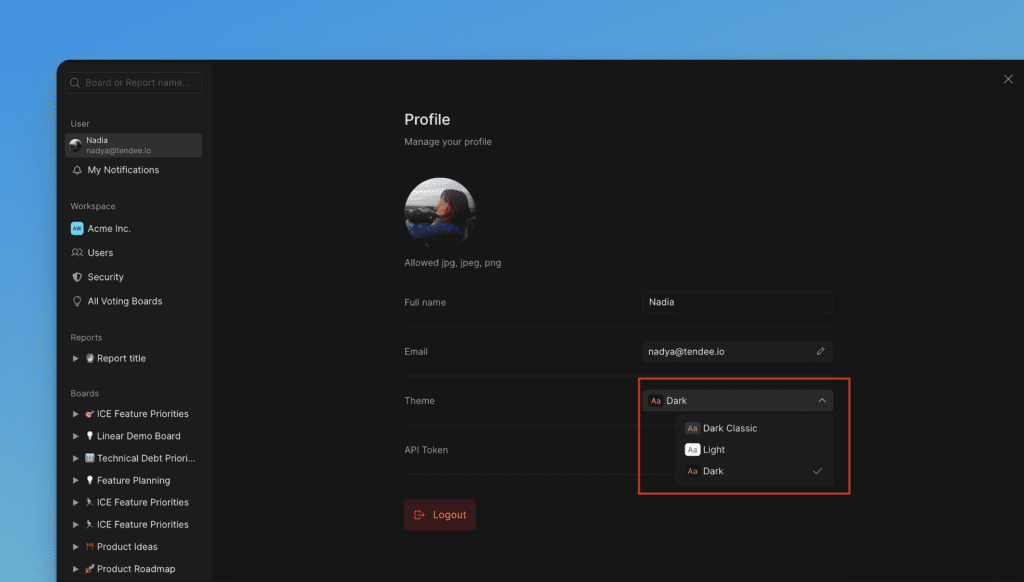The height and width of the screenshot is (582, 1024).
Task: Click the Acme Inc. workspace logo icon
Action: tap(77, 228)
